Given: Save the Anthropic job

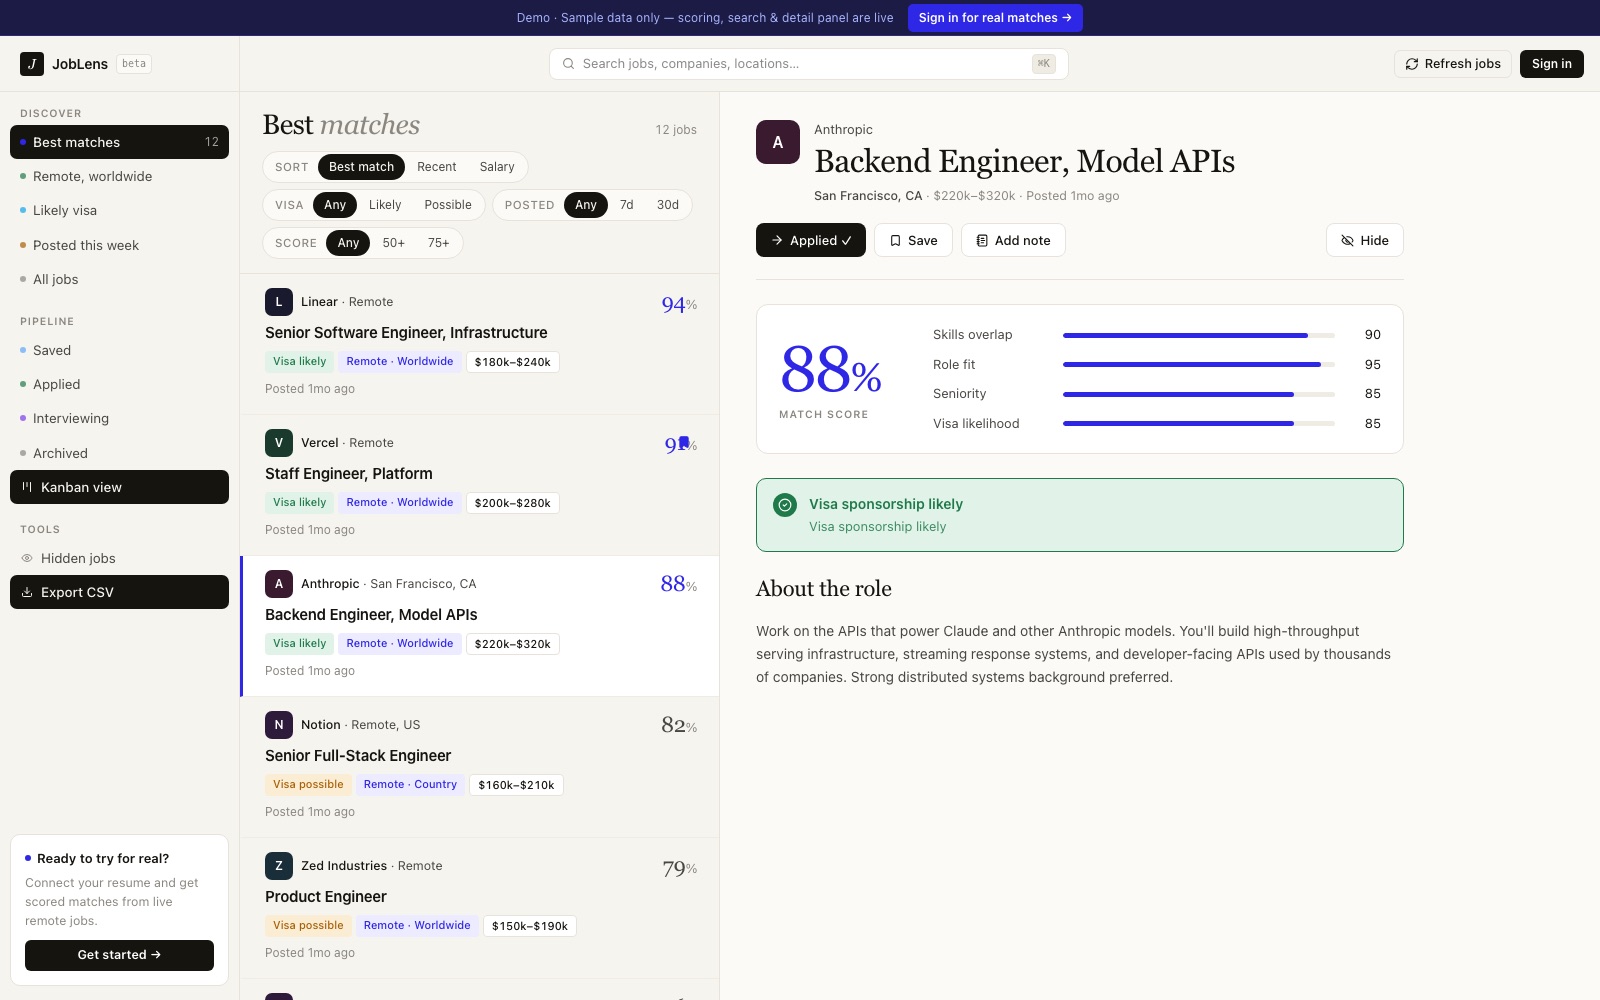Looking at the screenshot, I should (x=913, y=240).
